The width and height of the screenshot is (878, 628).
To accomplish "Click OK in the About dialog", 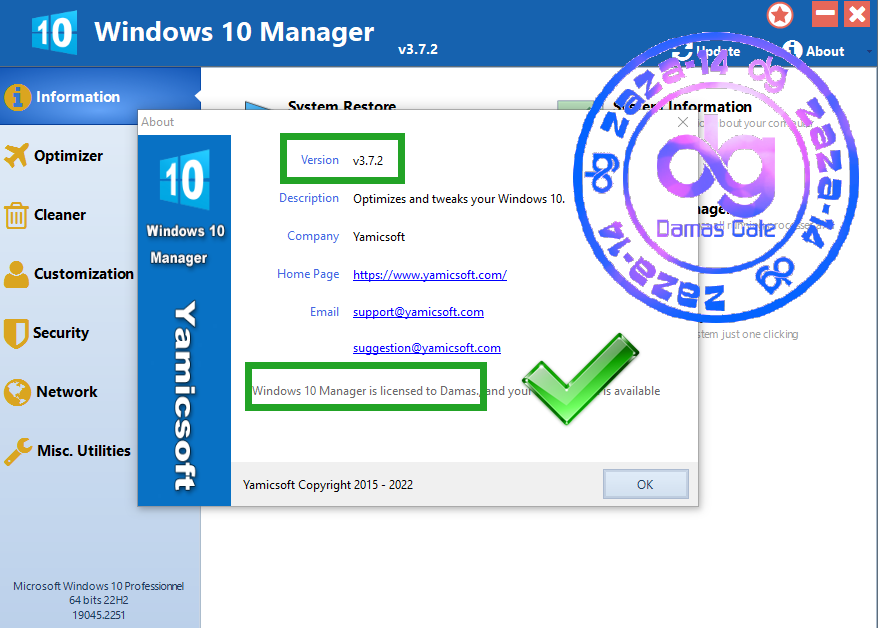I will pos(646,484).
